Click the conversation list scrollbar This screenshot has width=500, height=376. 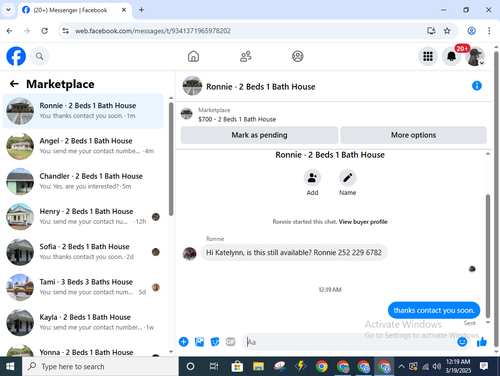pyautogui.click(x=171, y=159)
